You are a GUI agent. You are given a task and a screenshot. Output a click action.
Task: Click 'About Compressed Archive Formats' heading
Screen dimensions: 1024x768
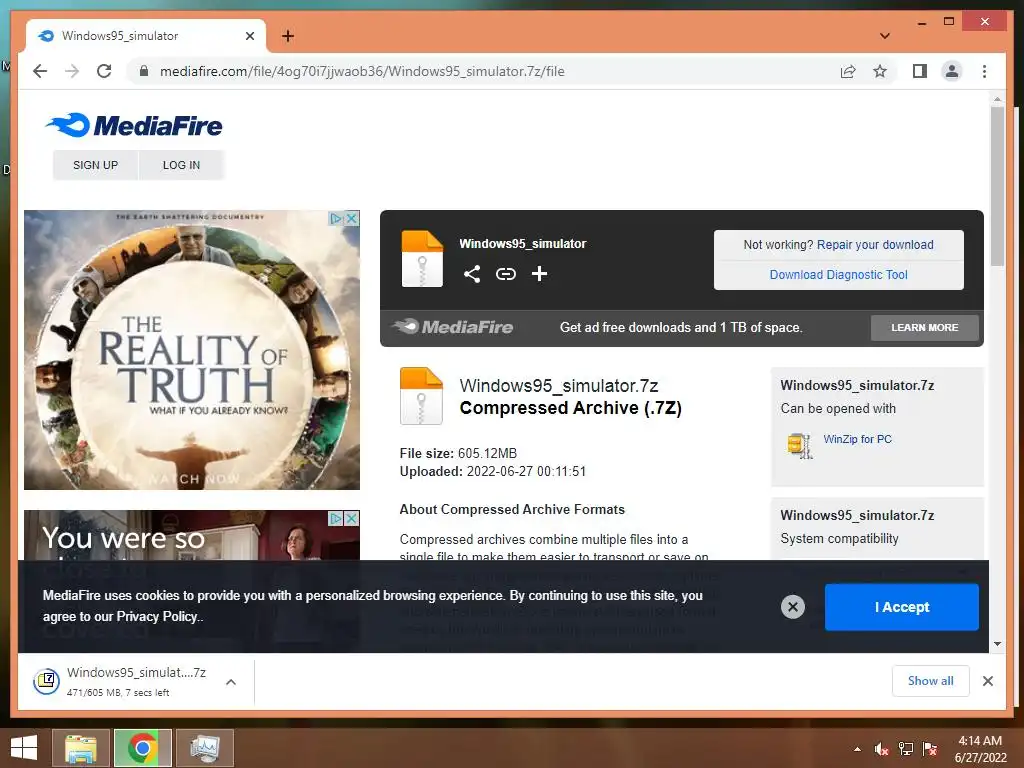coord(512,509)
